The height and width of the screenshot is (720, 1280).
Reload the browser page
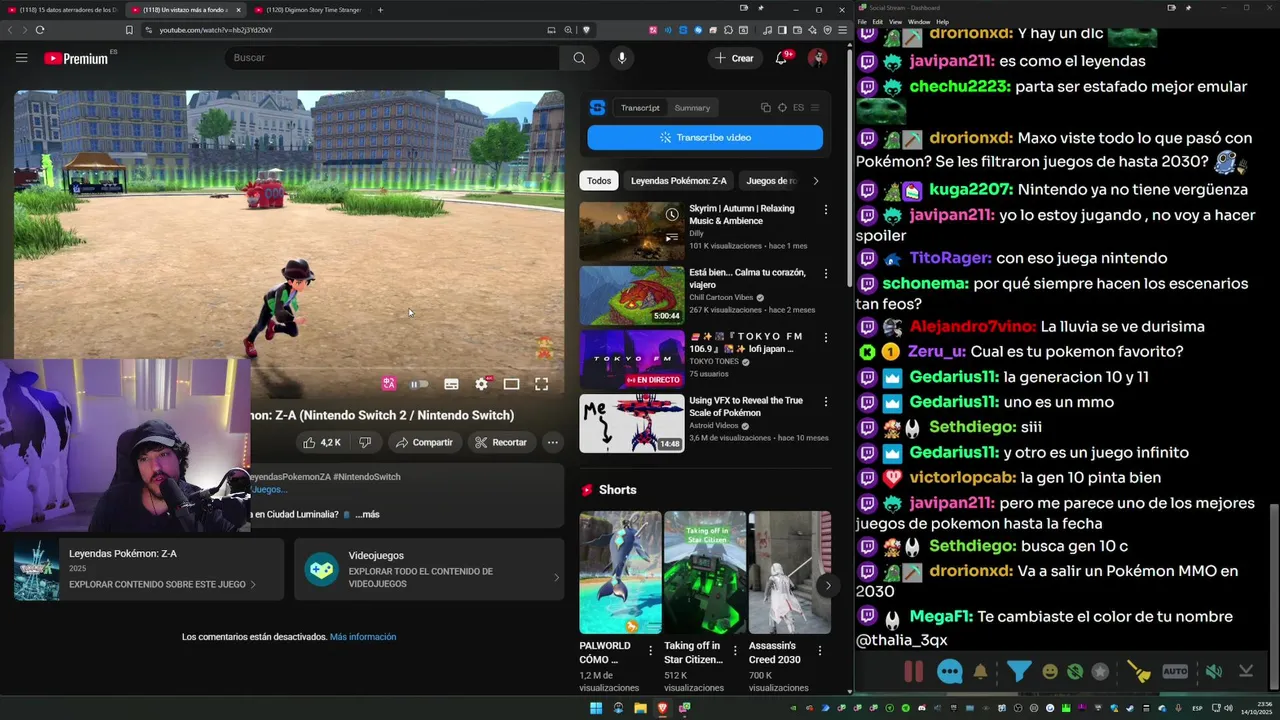click(40, 30)
